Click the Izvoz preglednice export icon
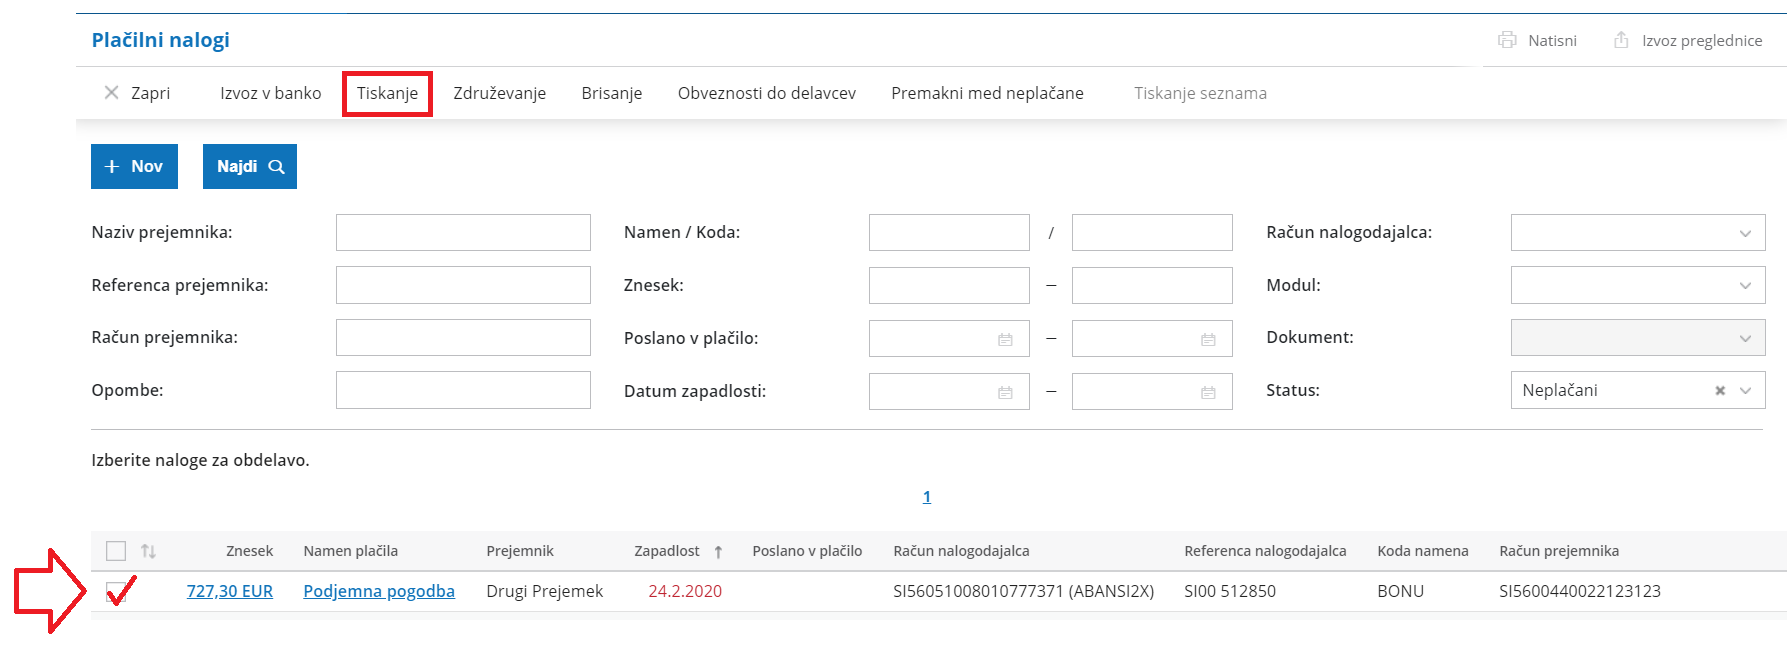Image resolution: width=1787 pixels, height=646 pixels. (1621, 40)
